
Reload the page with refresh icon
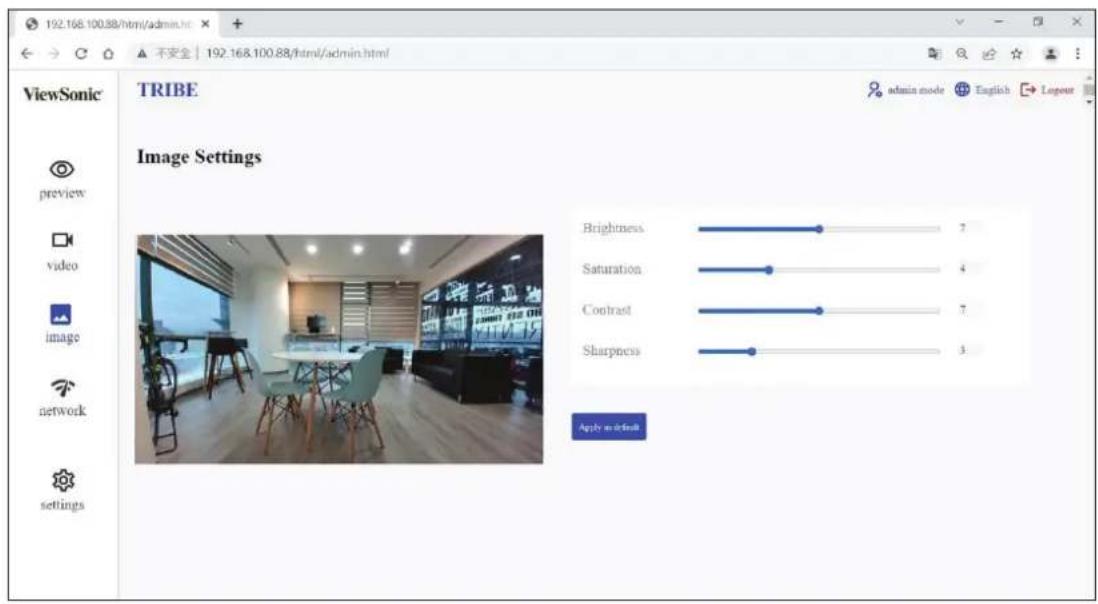(81, 52)
